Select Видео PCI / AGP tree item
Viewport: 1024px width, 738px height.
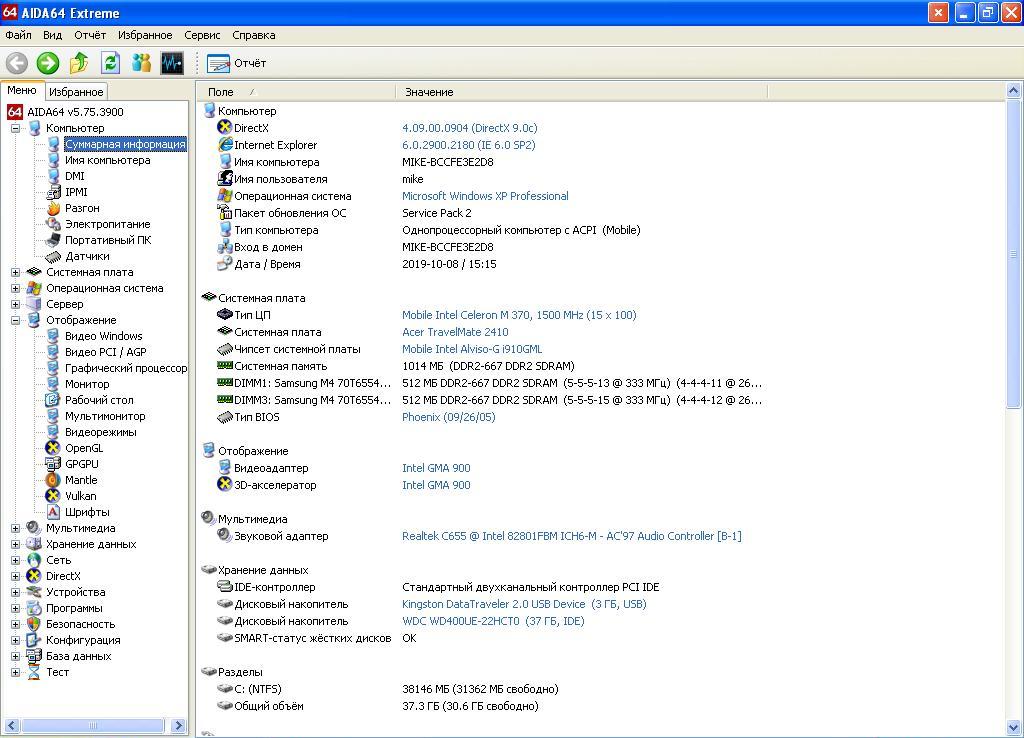[106, 352]
